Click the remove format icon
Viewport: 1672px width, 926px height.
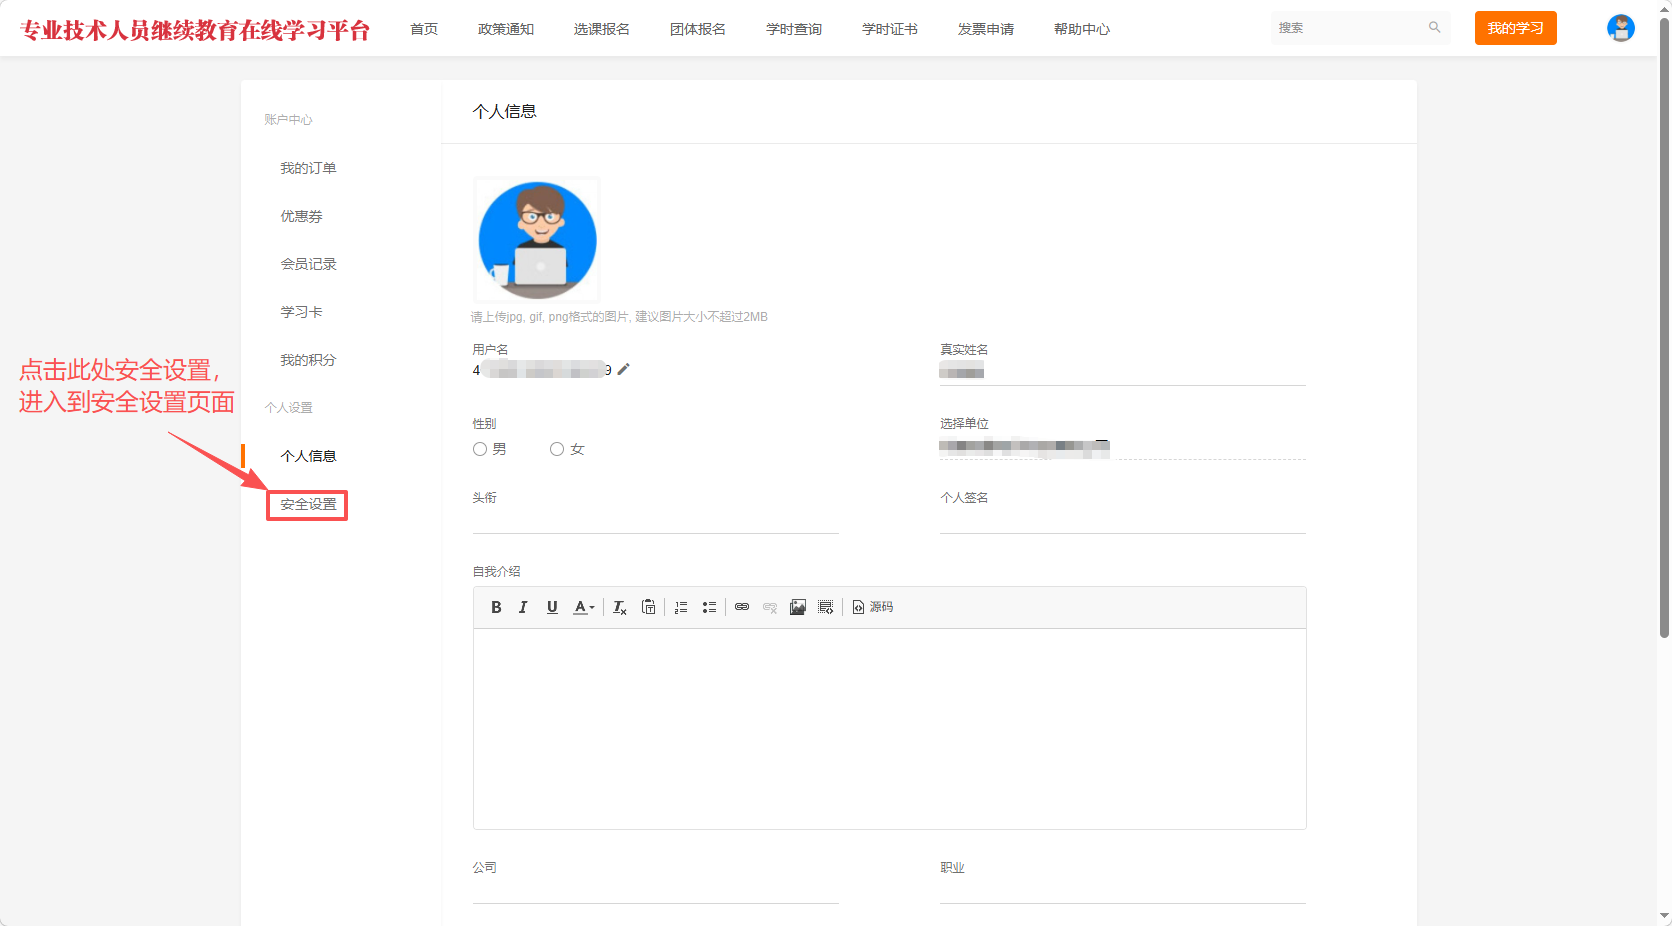coord(620,607)
